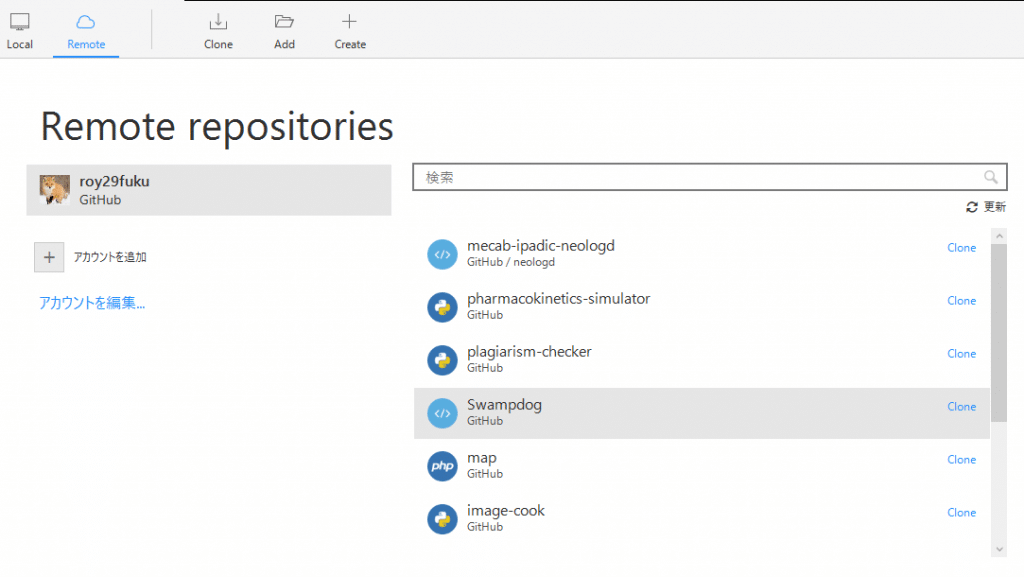Switch to the Remote tab

point(86,30)
